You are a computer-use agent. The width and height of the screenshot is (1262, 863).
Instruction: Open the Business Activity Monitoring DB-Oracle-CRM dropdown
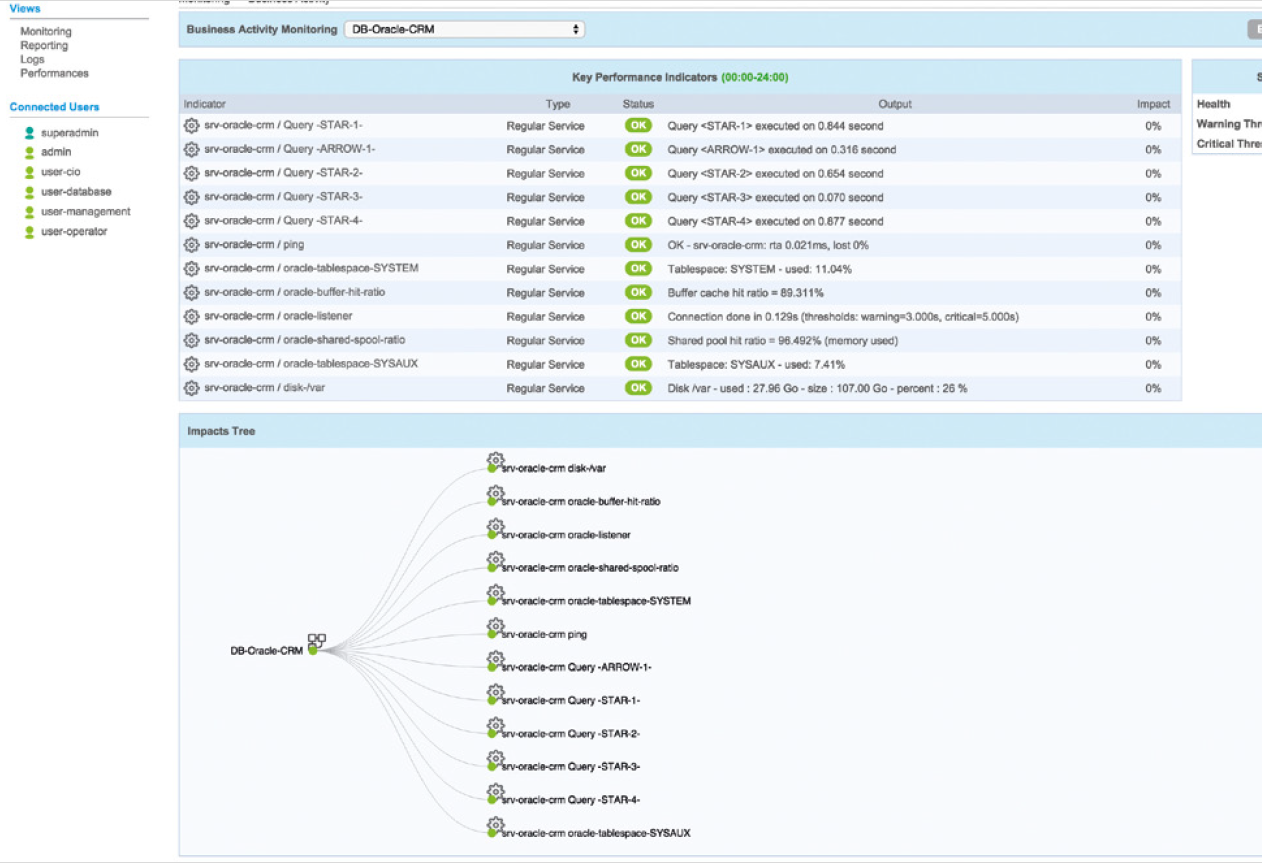pos(464,29)
